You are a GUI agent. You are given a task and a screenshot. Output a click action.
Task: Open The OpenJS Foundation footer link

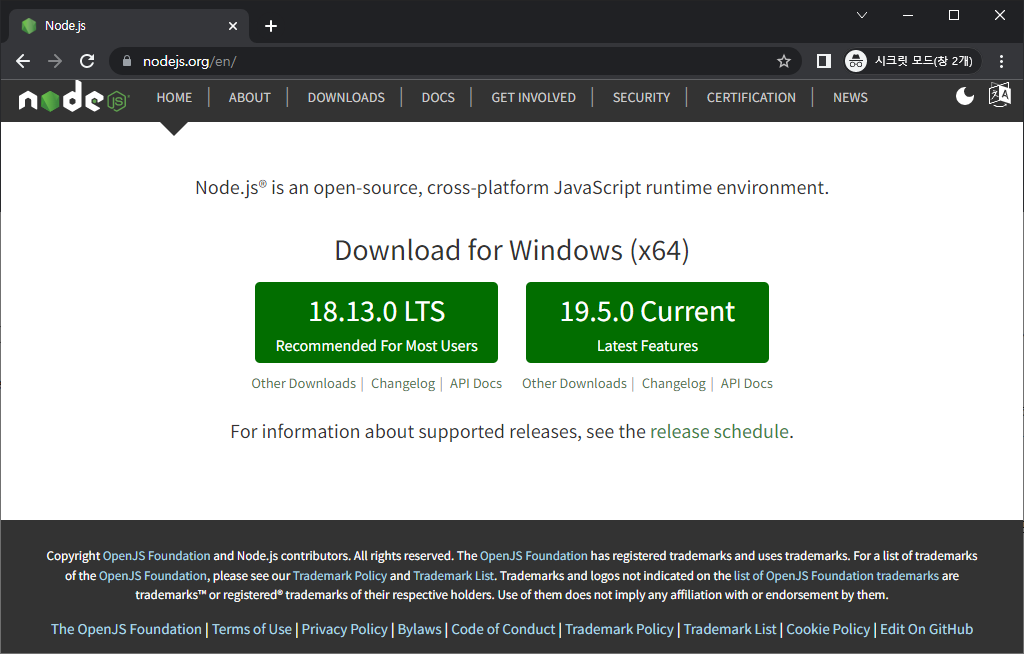126,629
